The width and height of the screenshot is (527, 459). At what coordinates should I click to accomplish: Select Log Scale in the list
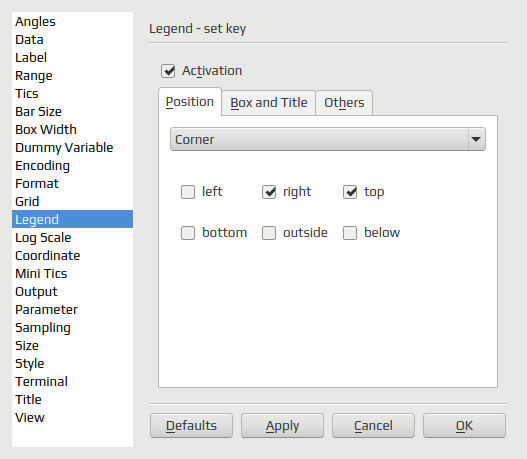click(x=72, y=238)
